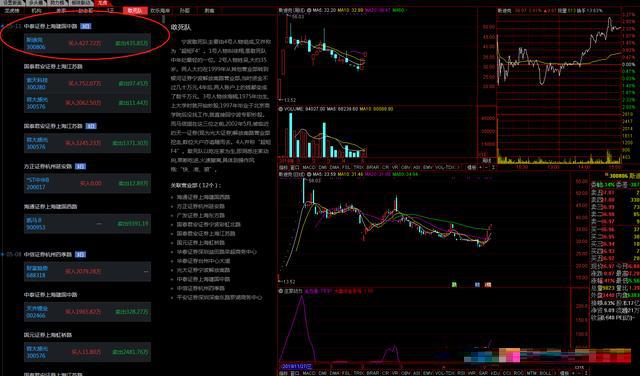Select OBV in the upper indicator bar
Image resolution: width=640 pixels, height=376 pixels.
(x=406, y=167)
